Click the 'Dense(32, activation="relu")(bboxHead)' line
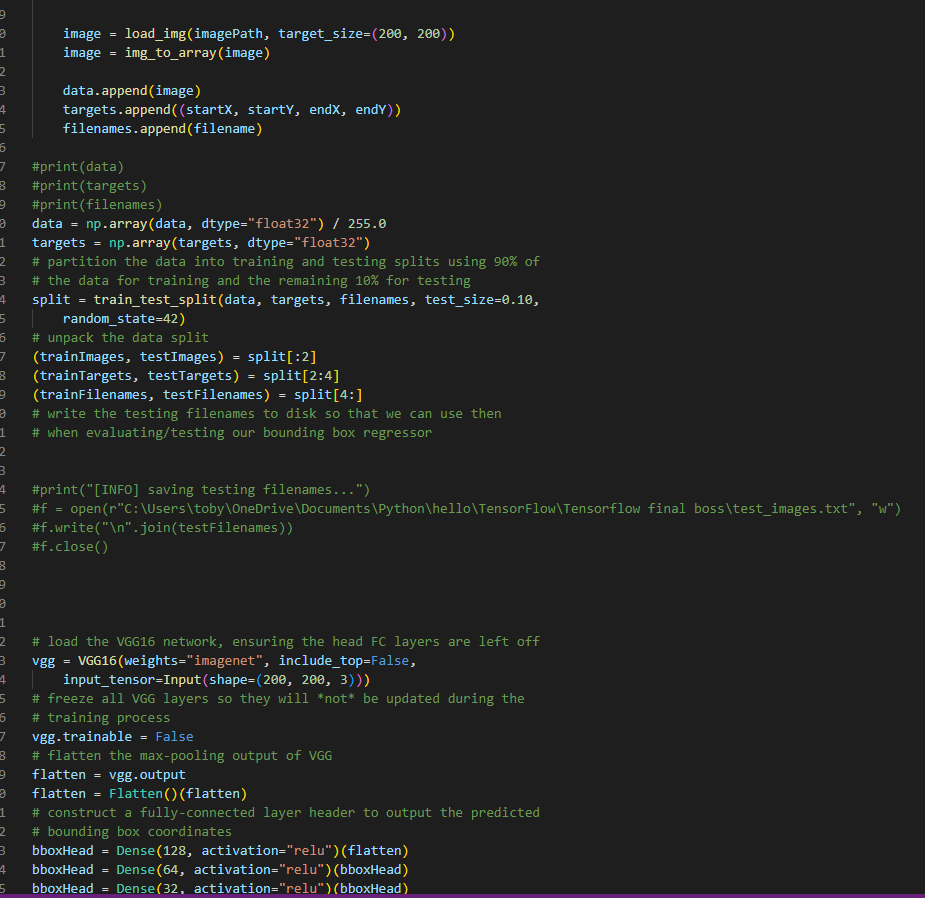Viewport: 925px width, 898px height. (x=220, y=888)
